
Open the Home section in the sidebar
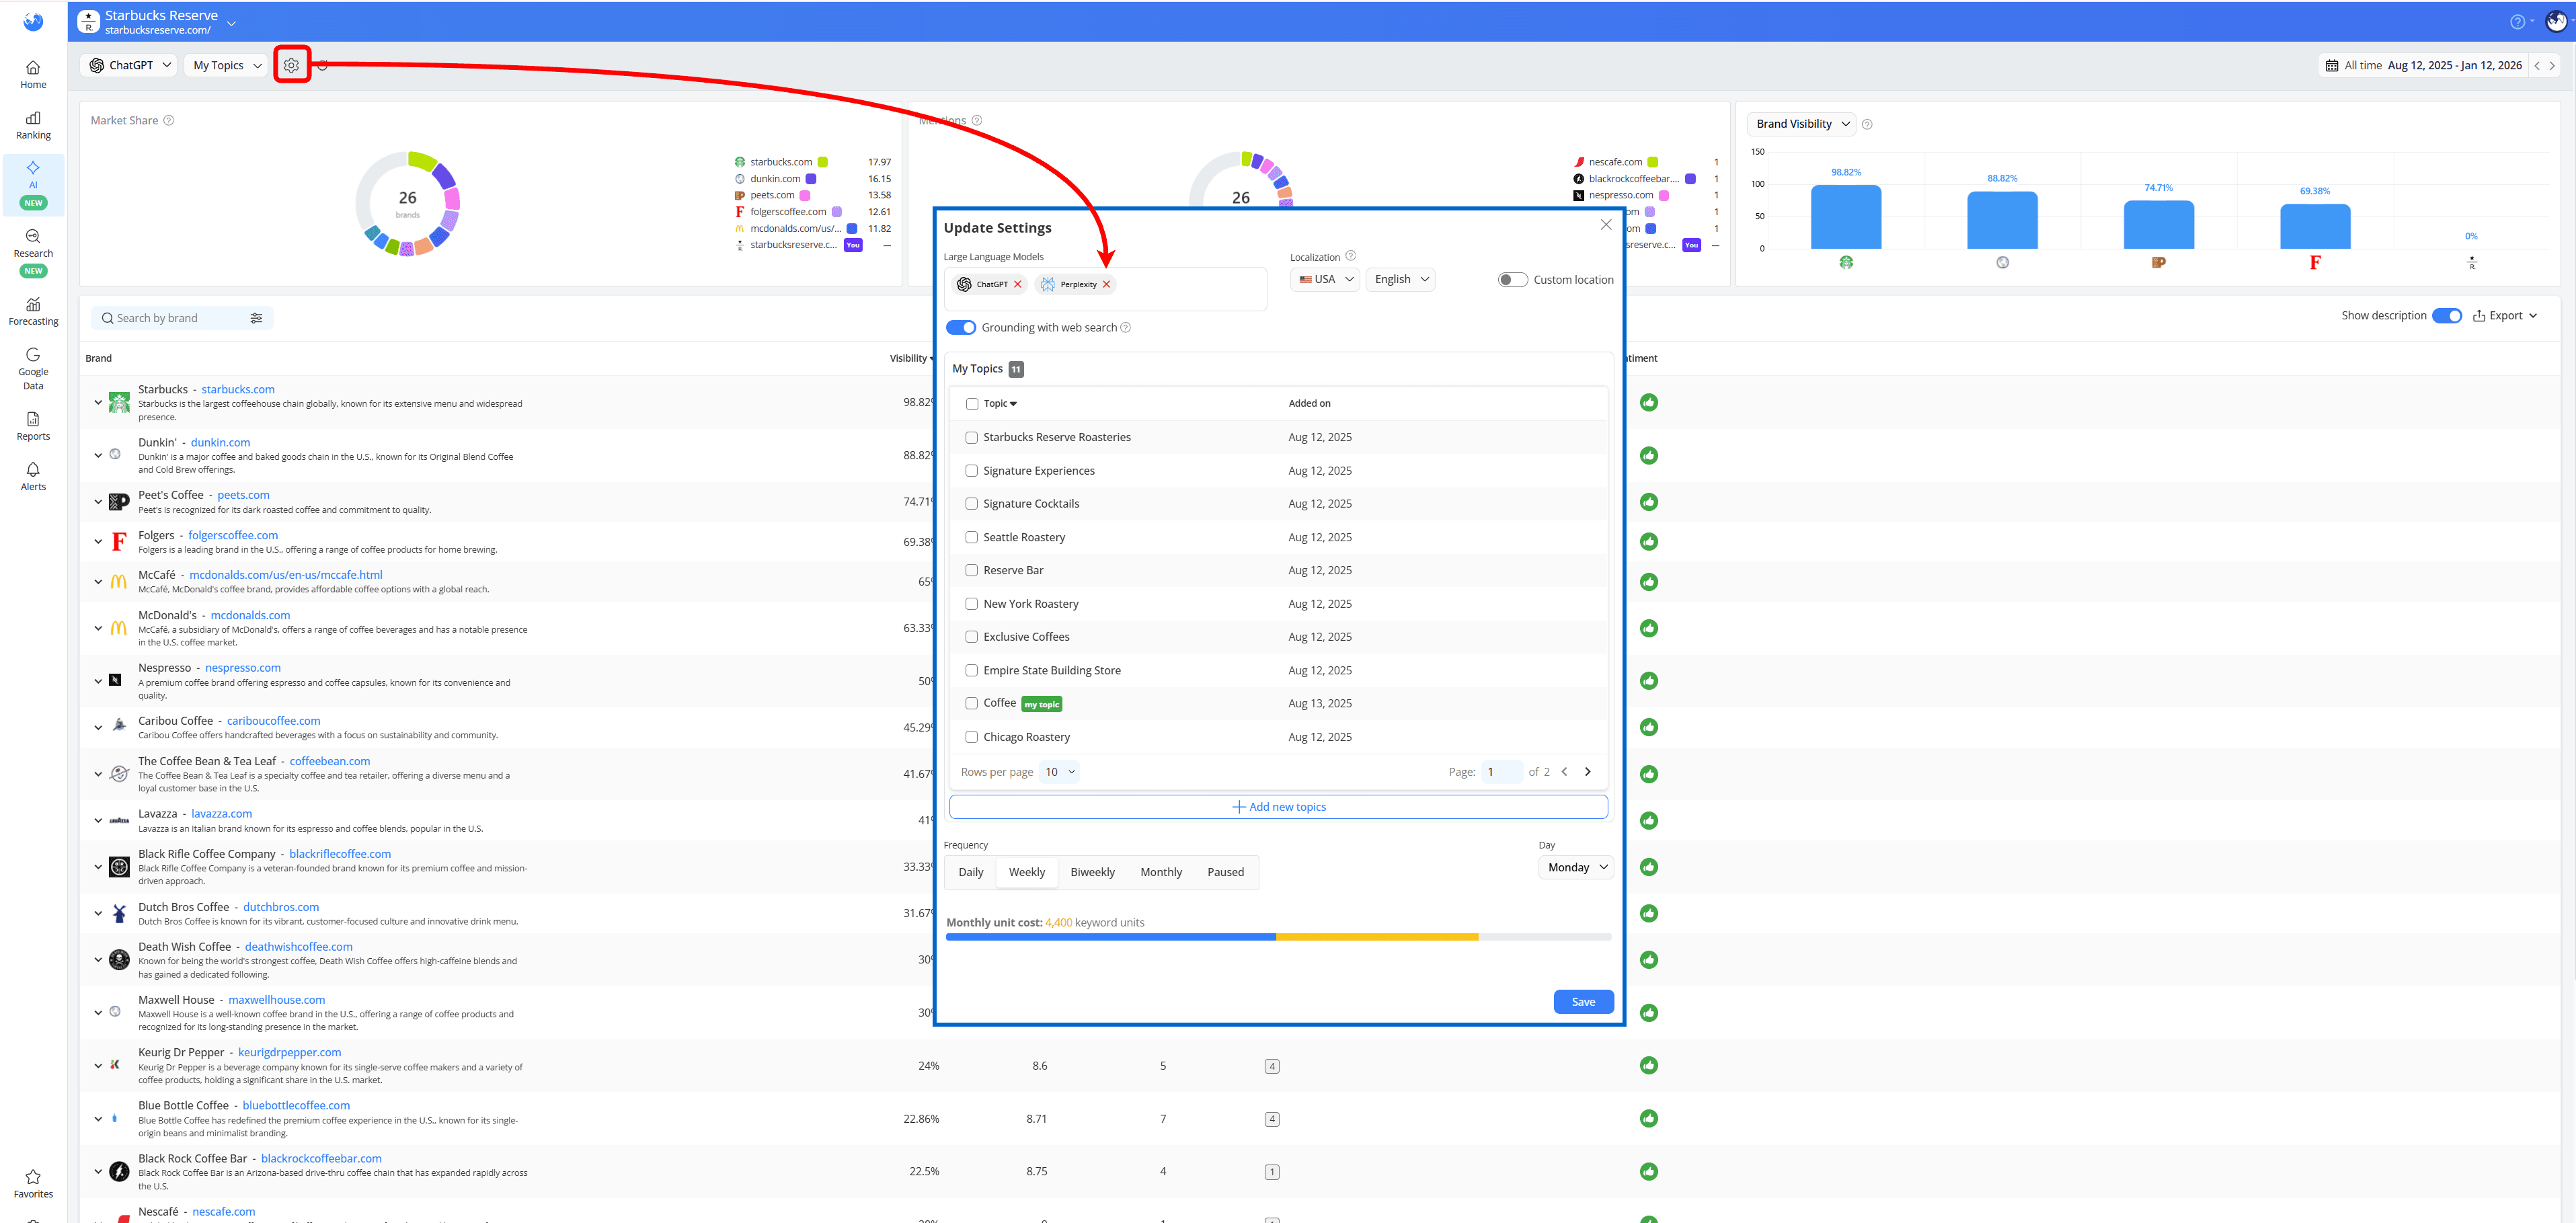tap(33, 73)
